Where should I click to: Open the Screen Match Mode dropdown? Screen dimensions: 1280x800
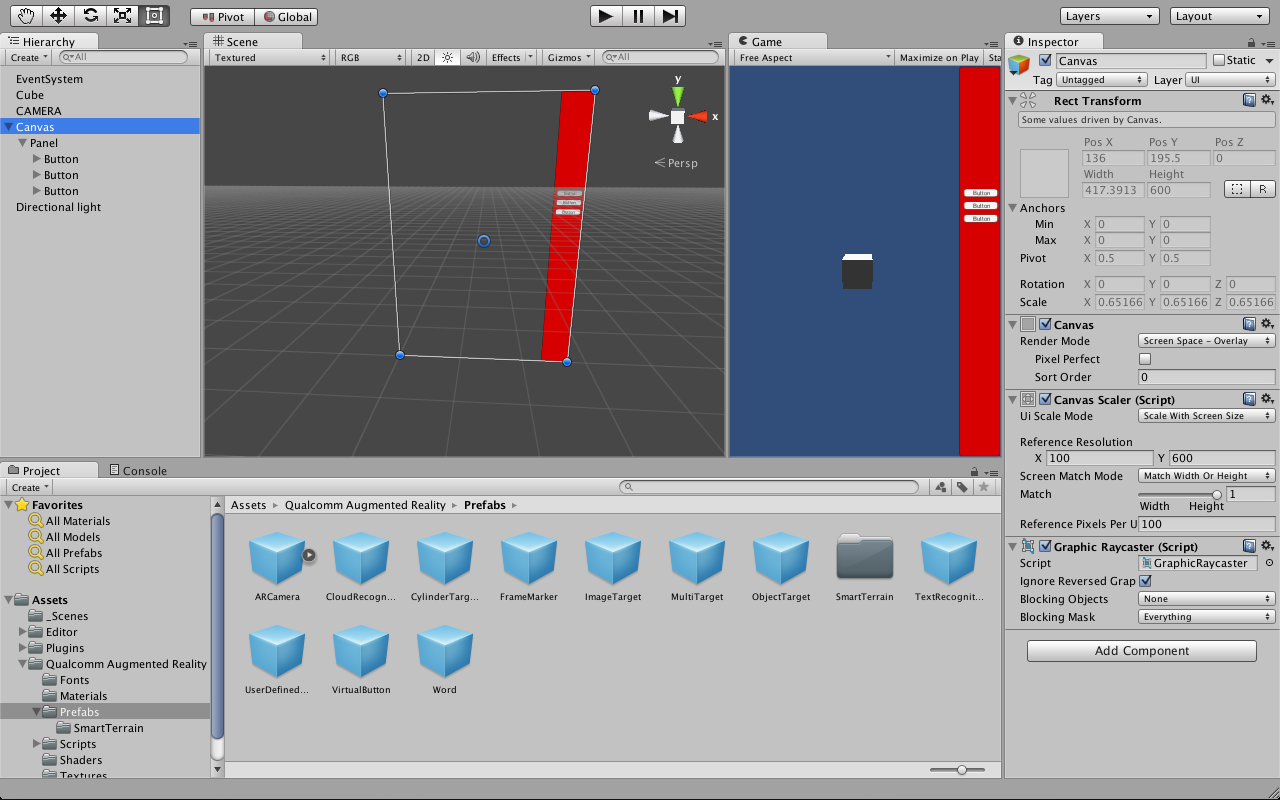pyautogui.click(x=1207, y=476)
